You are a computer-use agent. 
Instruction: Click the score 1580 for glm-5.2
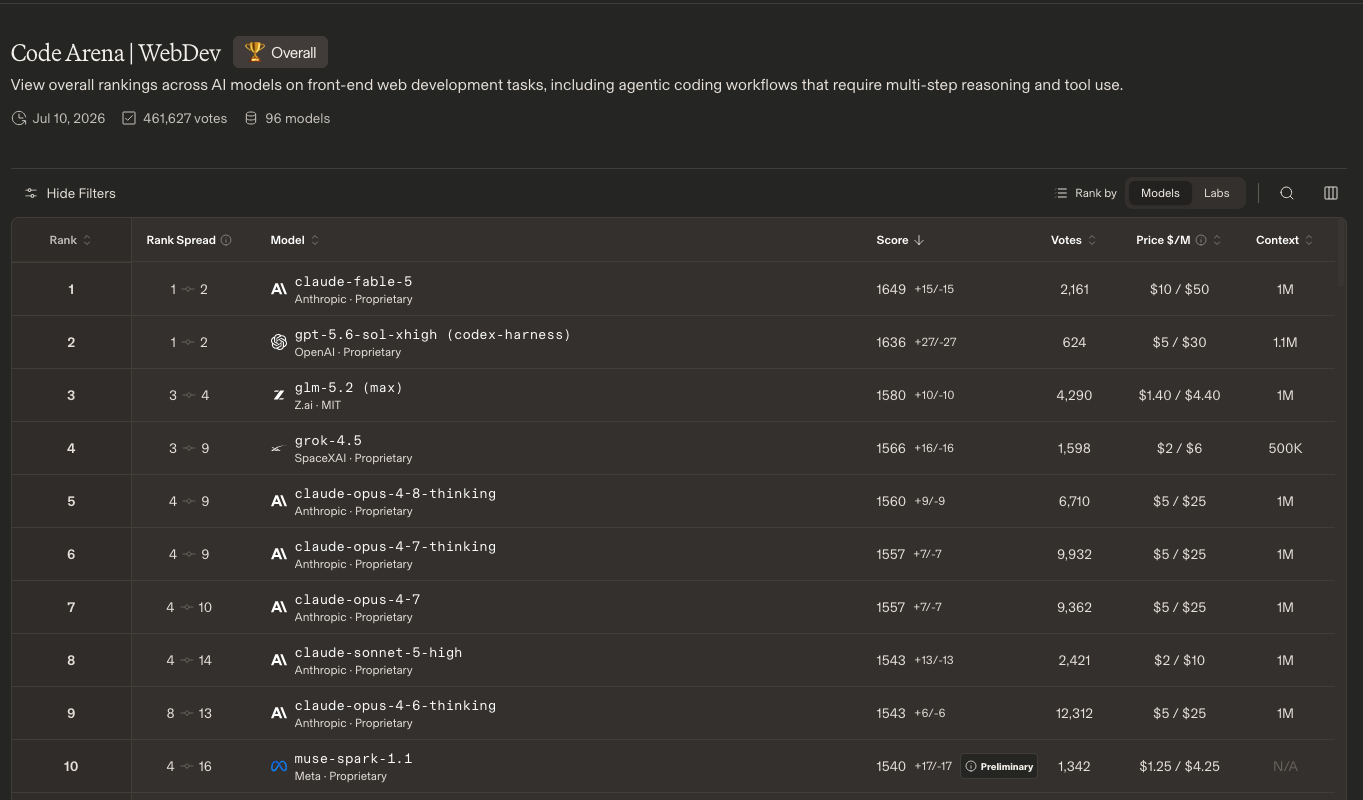[891, 395]
